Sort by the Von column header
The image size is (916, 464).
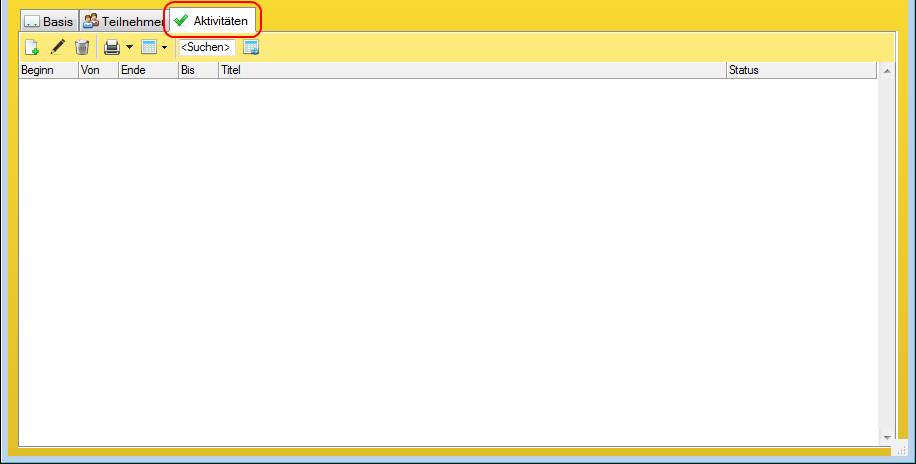click(x=98, y=70)
